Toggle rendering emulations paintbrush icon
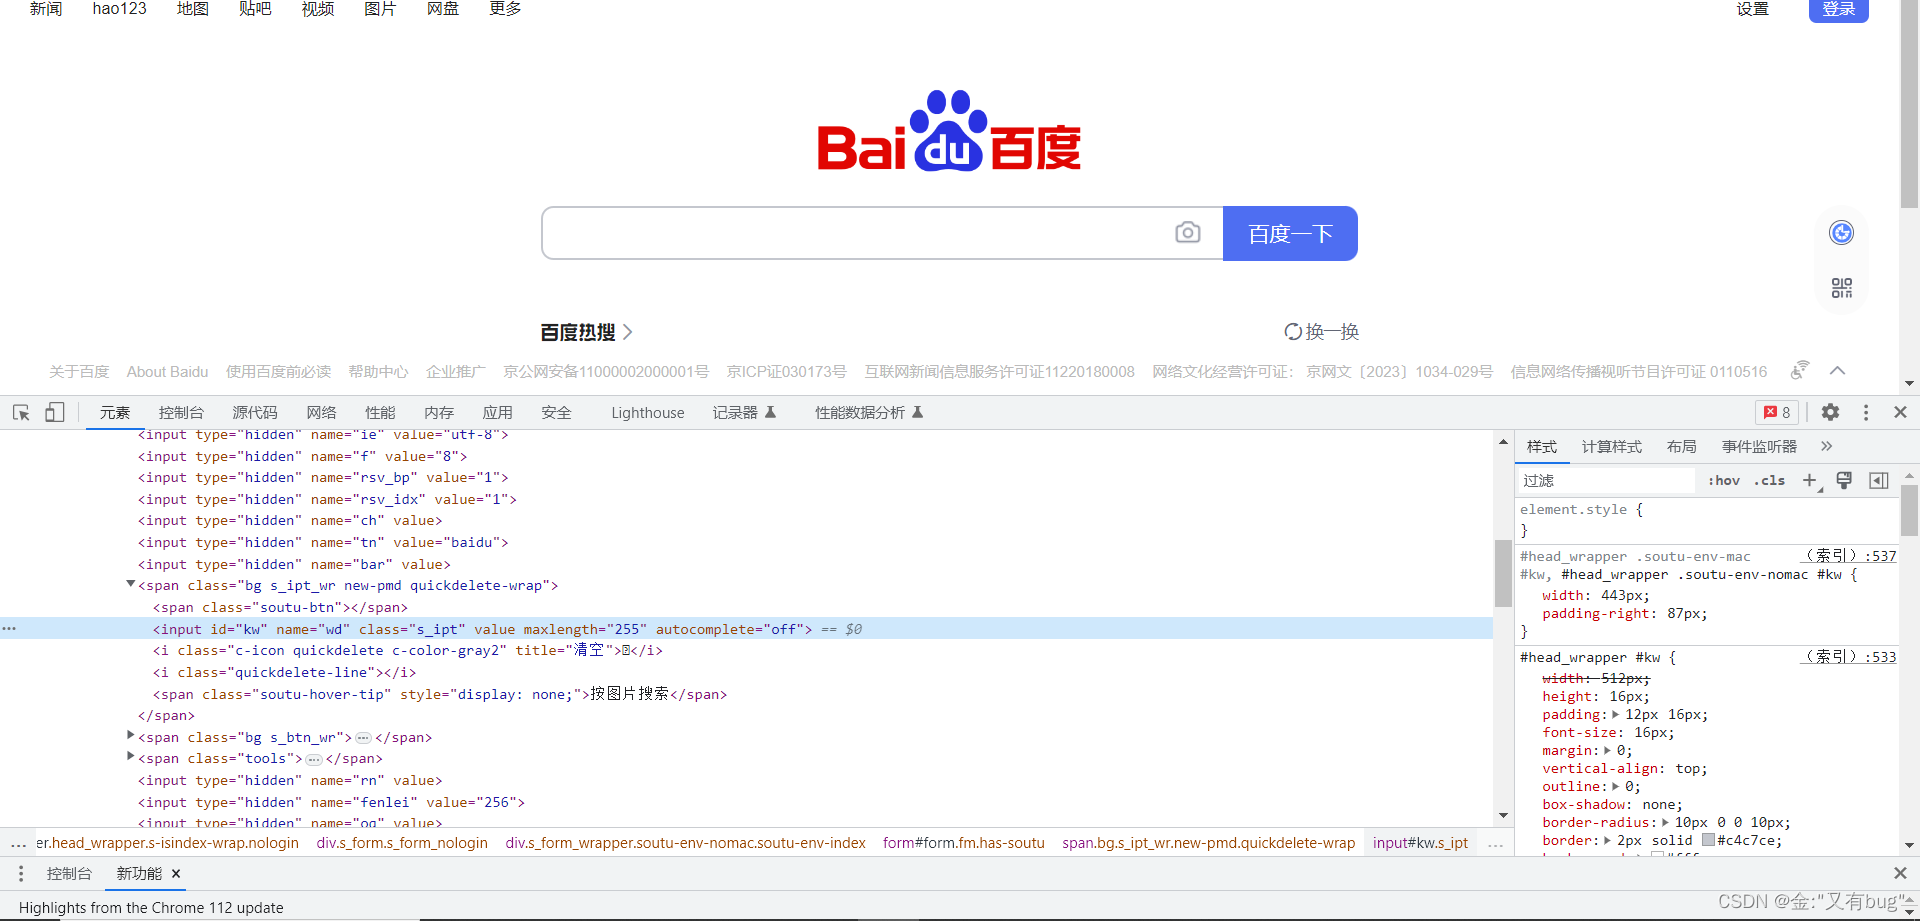This screenshot has width=1920, height=921. click(1844, 481)
